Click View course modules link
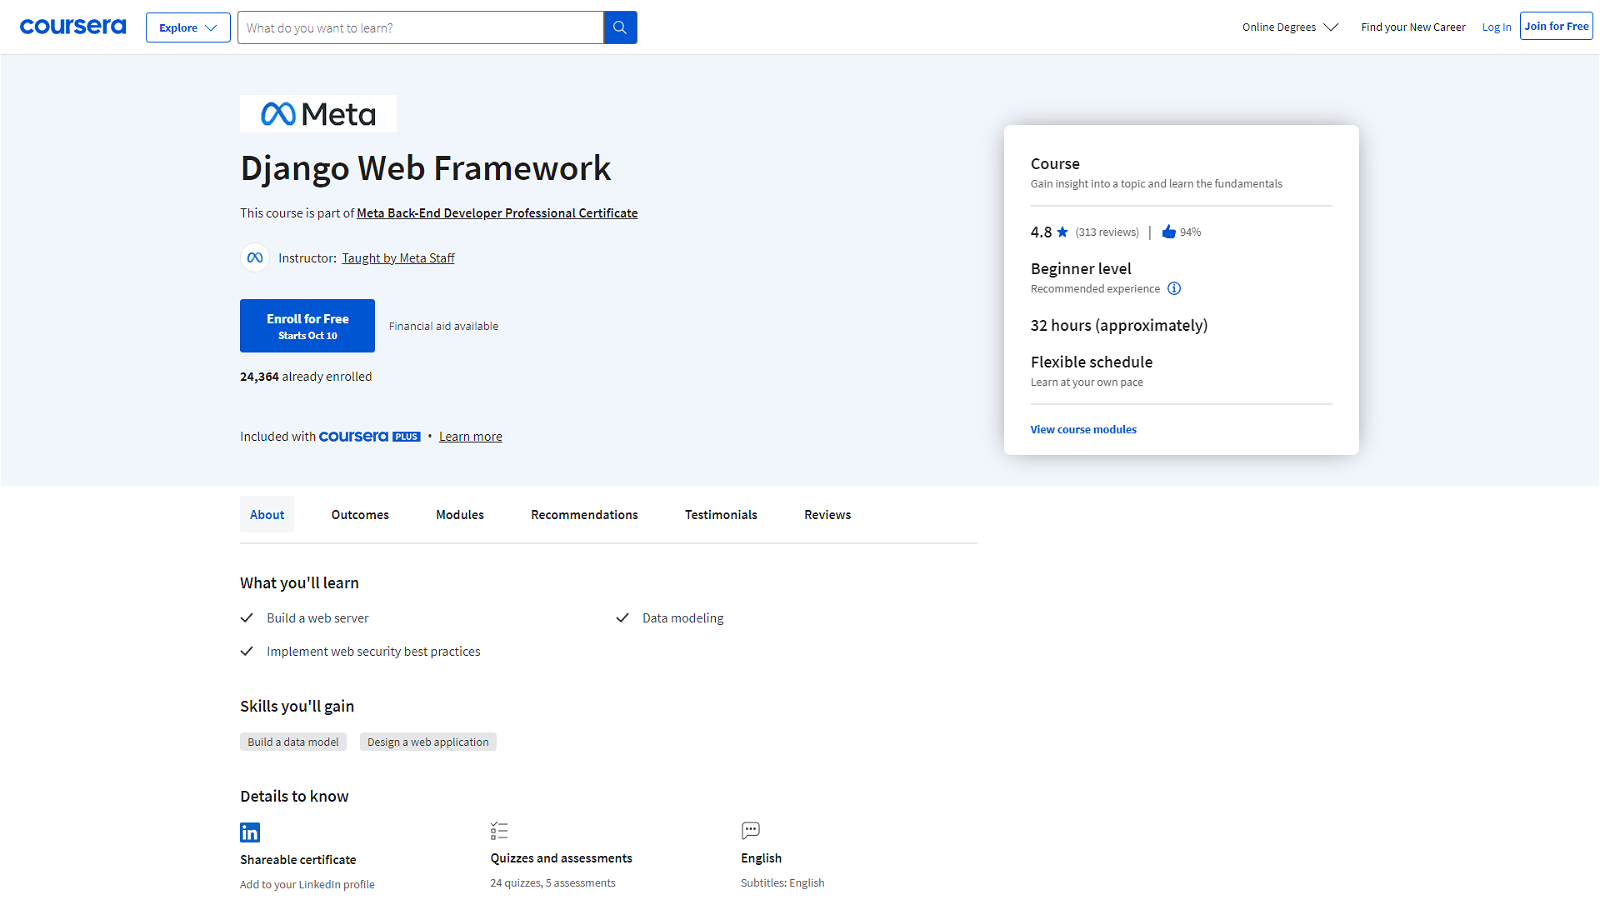The height and width of the screenshot is (900, 1600). (x=1083, y=429)
